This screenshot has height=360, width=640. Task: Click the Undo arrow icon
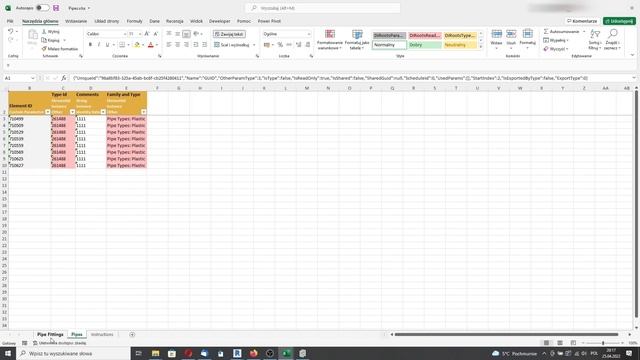tap(11, 31)
